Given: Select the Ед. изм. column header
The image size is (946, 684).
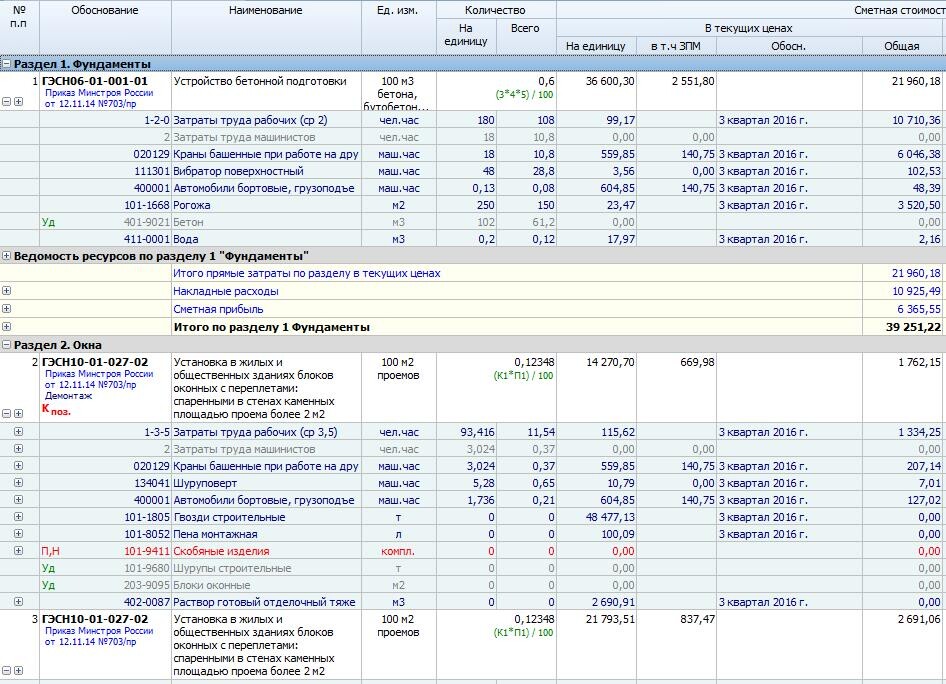Looking at the screenshot, I should (398, 10).
